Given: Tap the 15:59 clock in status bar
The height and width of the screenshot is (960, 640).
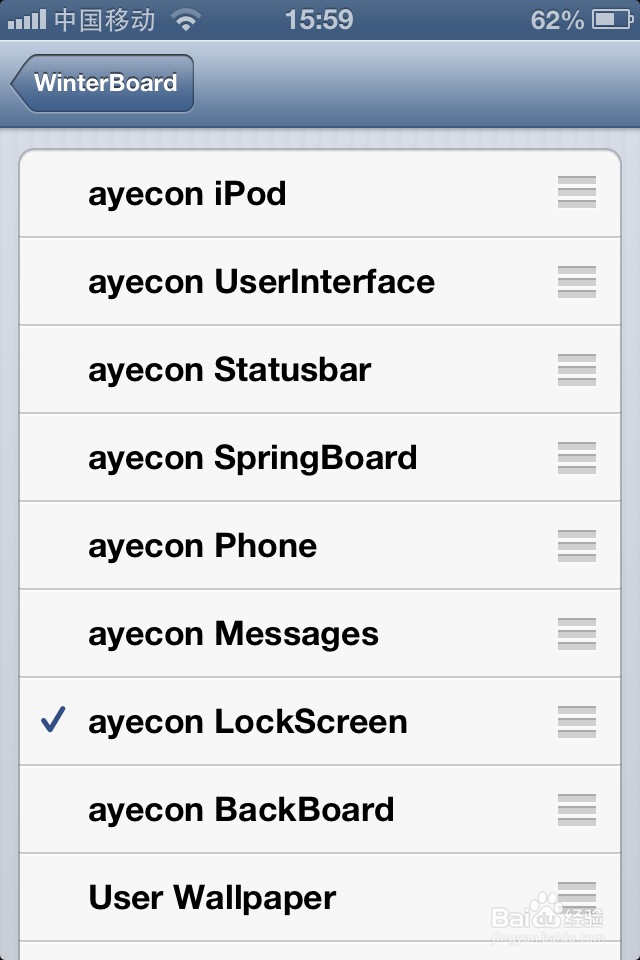Looking at the screenshot, I should [319, 19].
